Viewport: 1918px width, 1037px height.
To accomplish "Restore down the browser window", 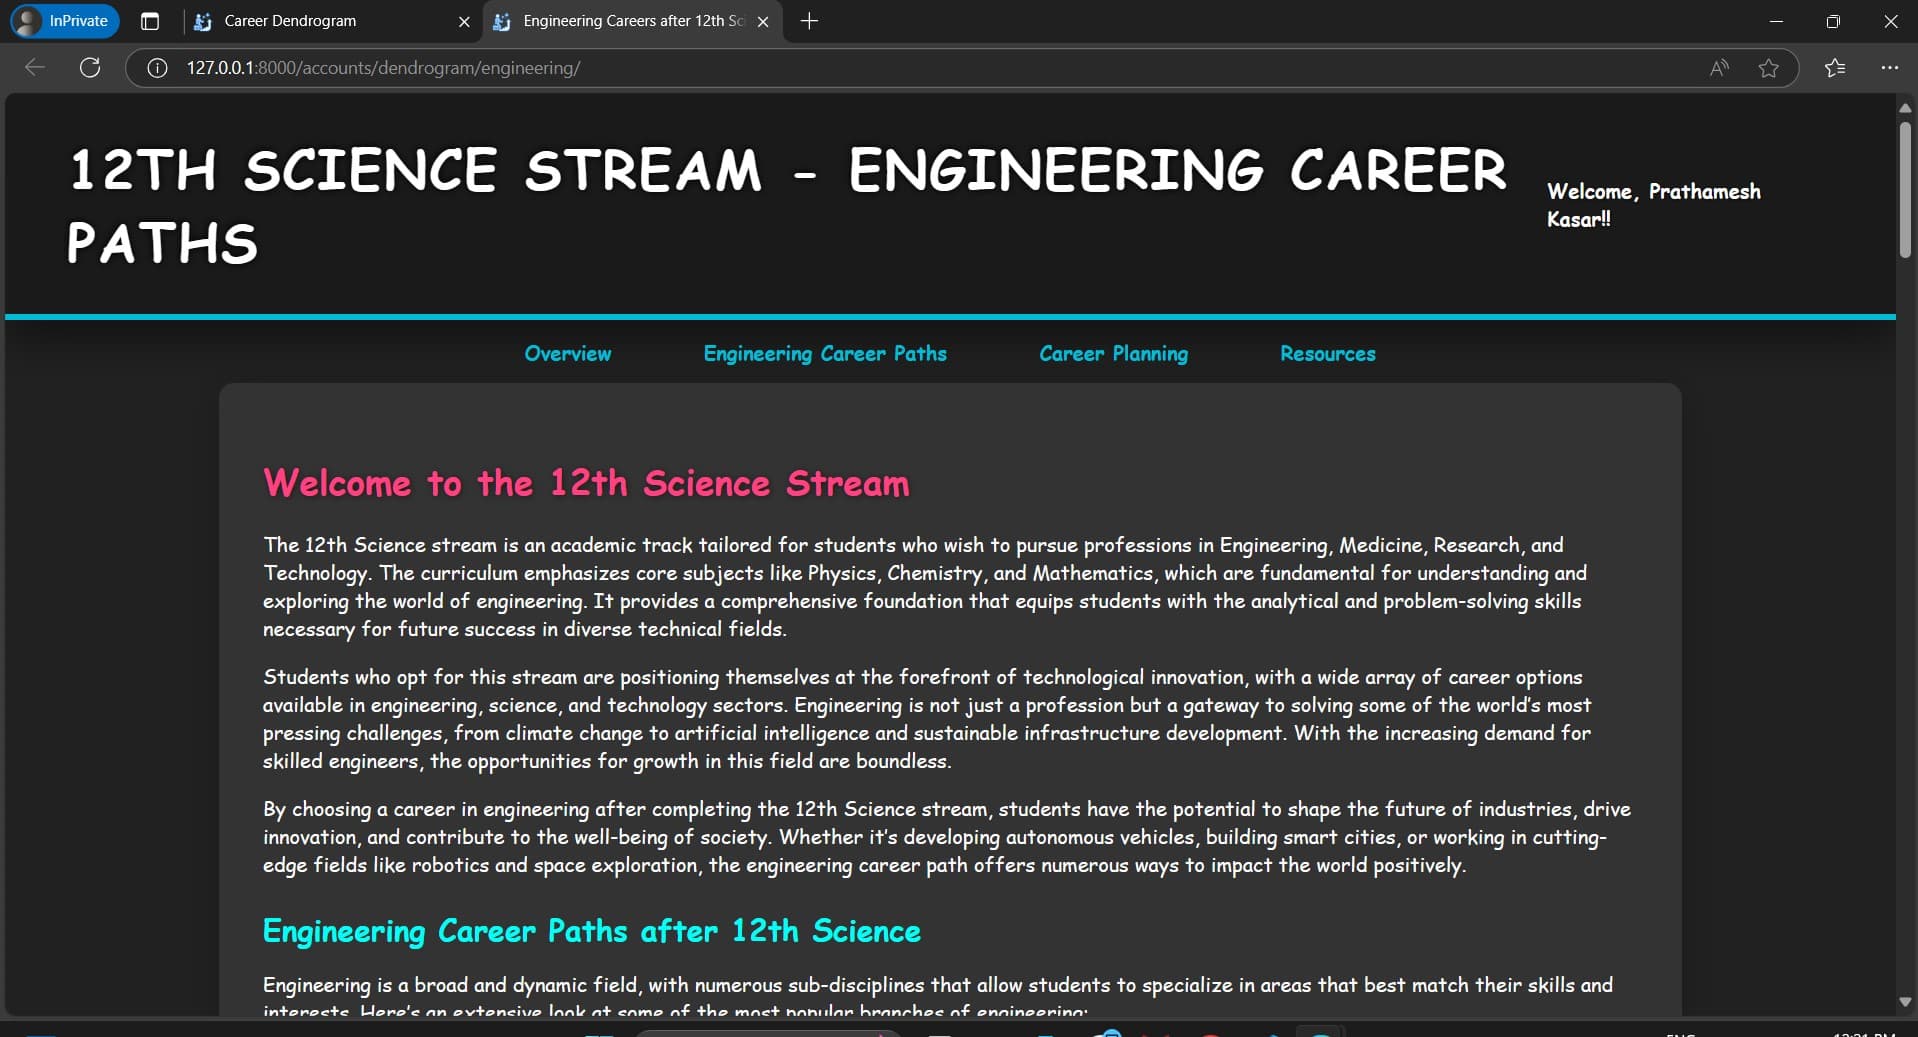I will (x=1833, y=21).
